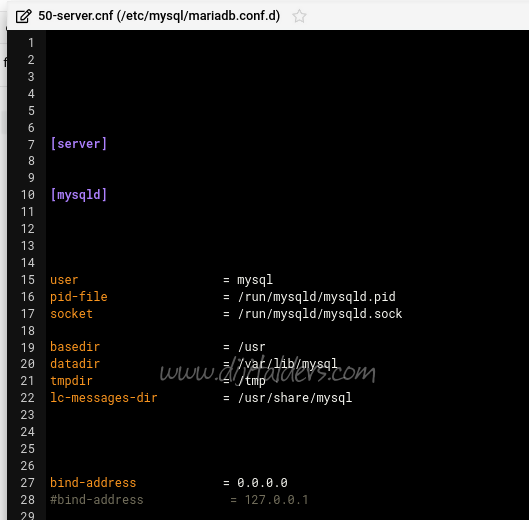
Task: Click line number 20 in the gutter
Action: click(x=28, y=364)
